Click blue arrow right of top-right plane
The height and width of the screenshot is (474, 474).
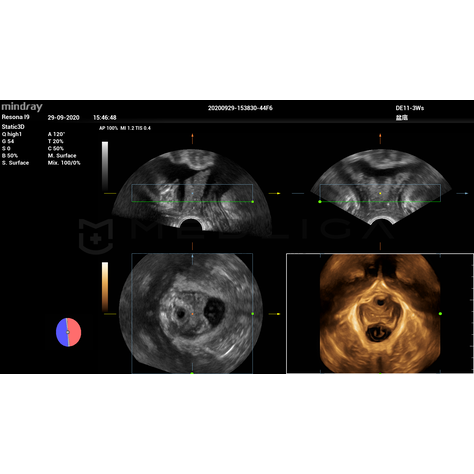pyautogui.click(x=463, y=193)
